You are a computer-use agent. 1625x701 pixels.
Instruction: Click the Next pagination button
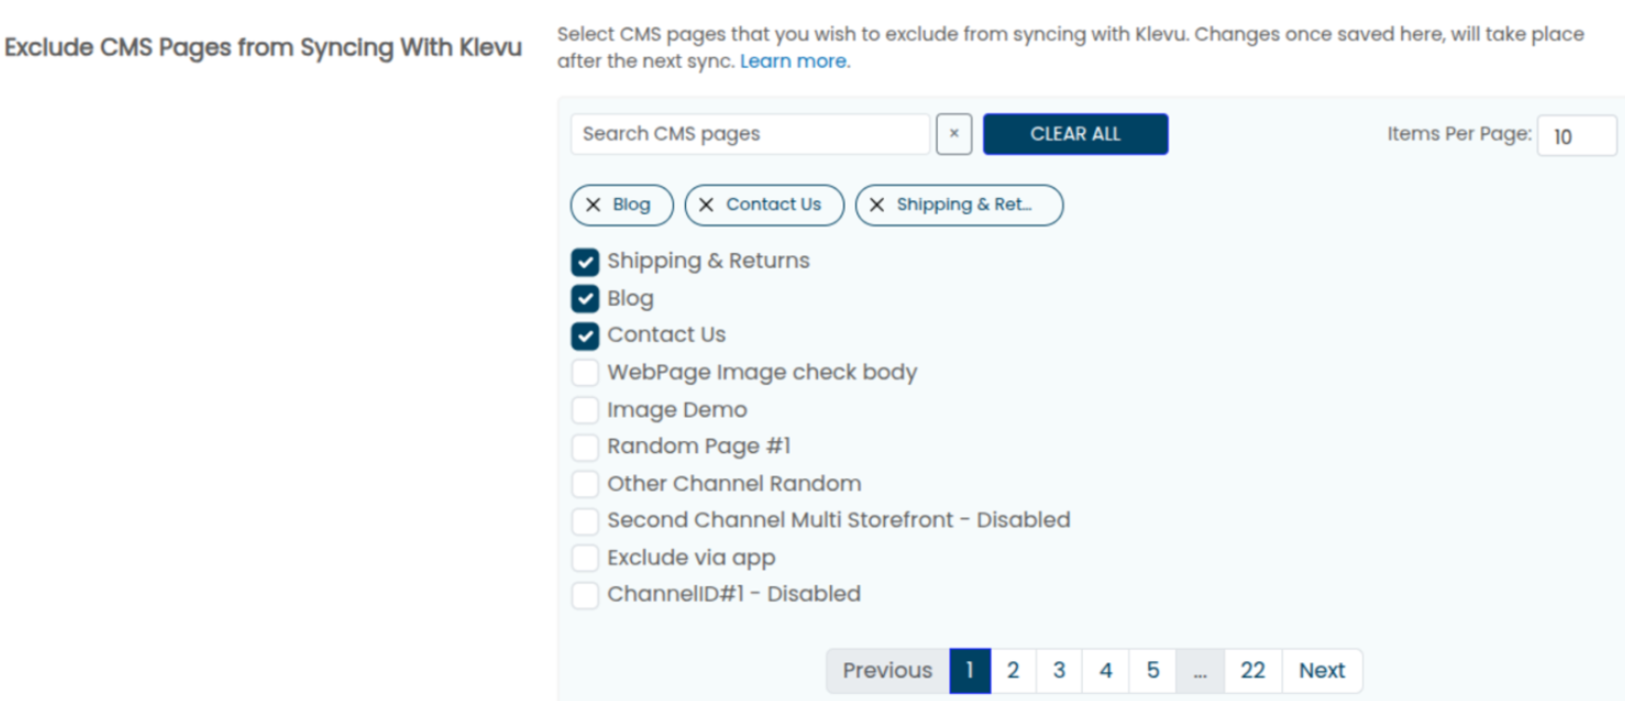(x=1321, y=671)
